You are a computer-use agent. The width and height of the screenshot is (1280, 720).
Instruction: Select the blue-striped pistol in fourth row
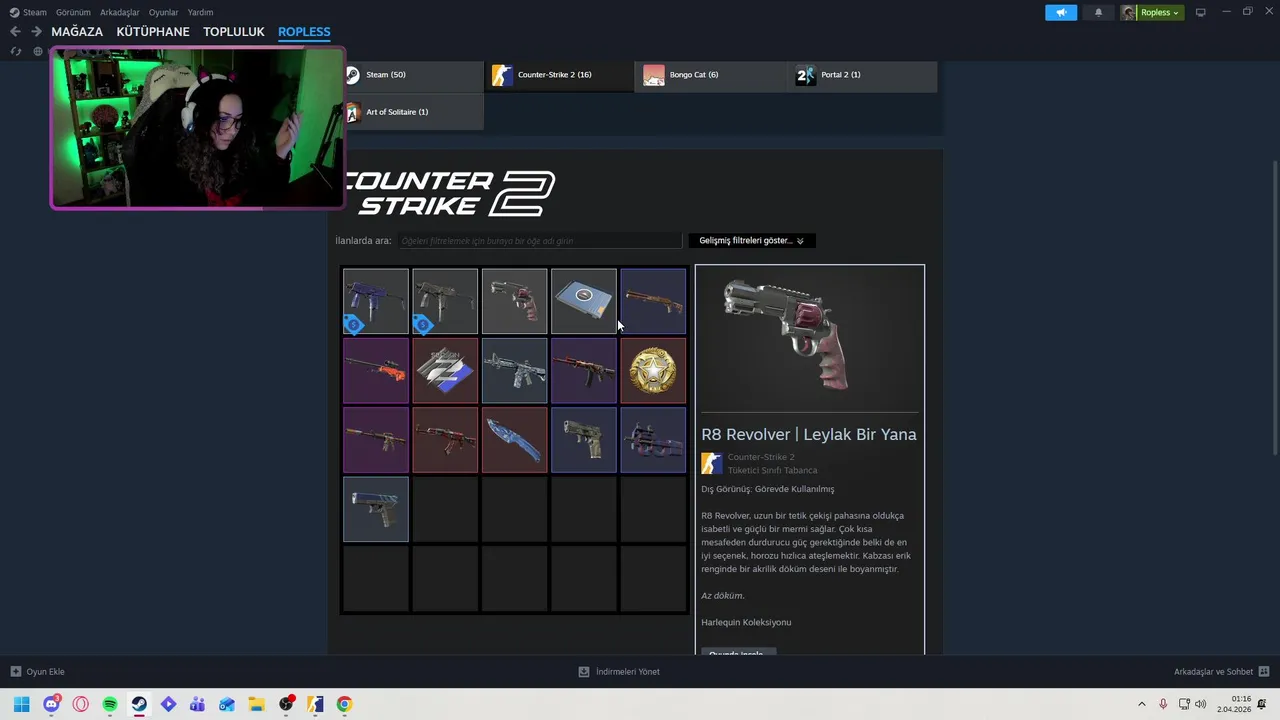click(376, 509)
